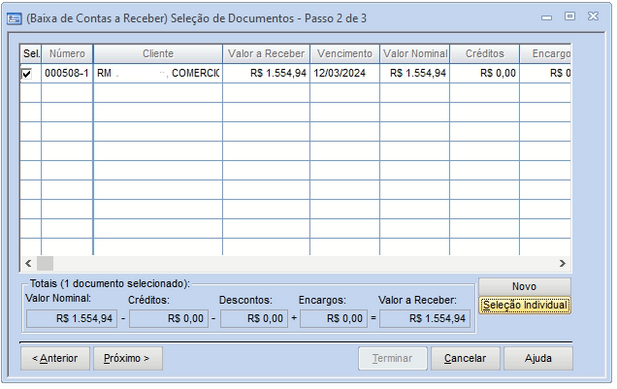Click the Valor a Receber column header

266,53
